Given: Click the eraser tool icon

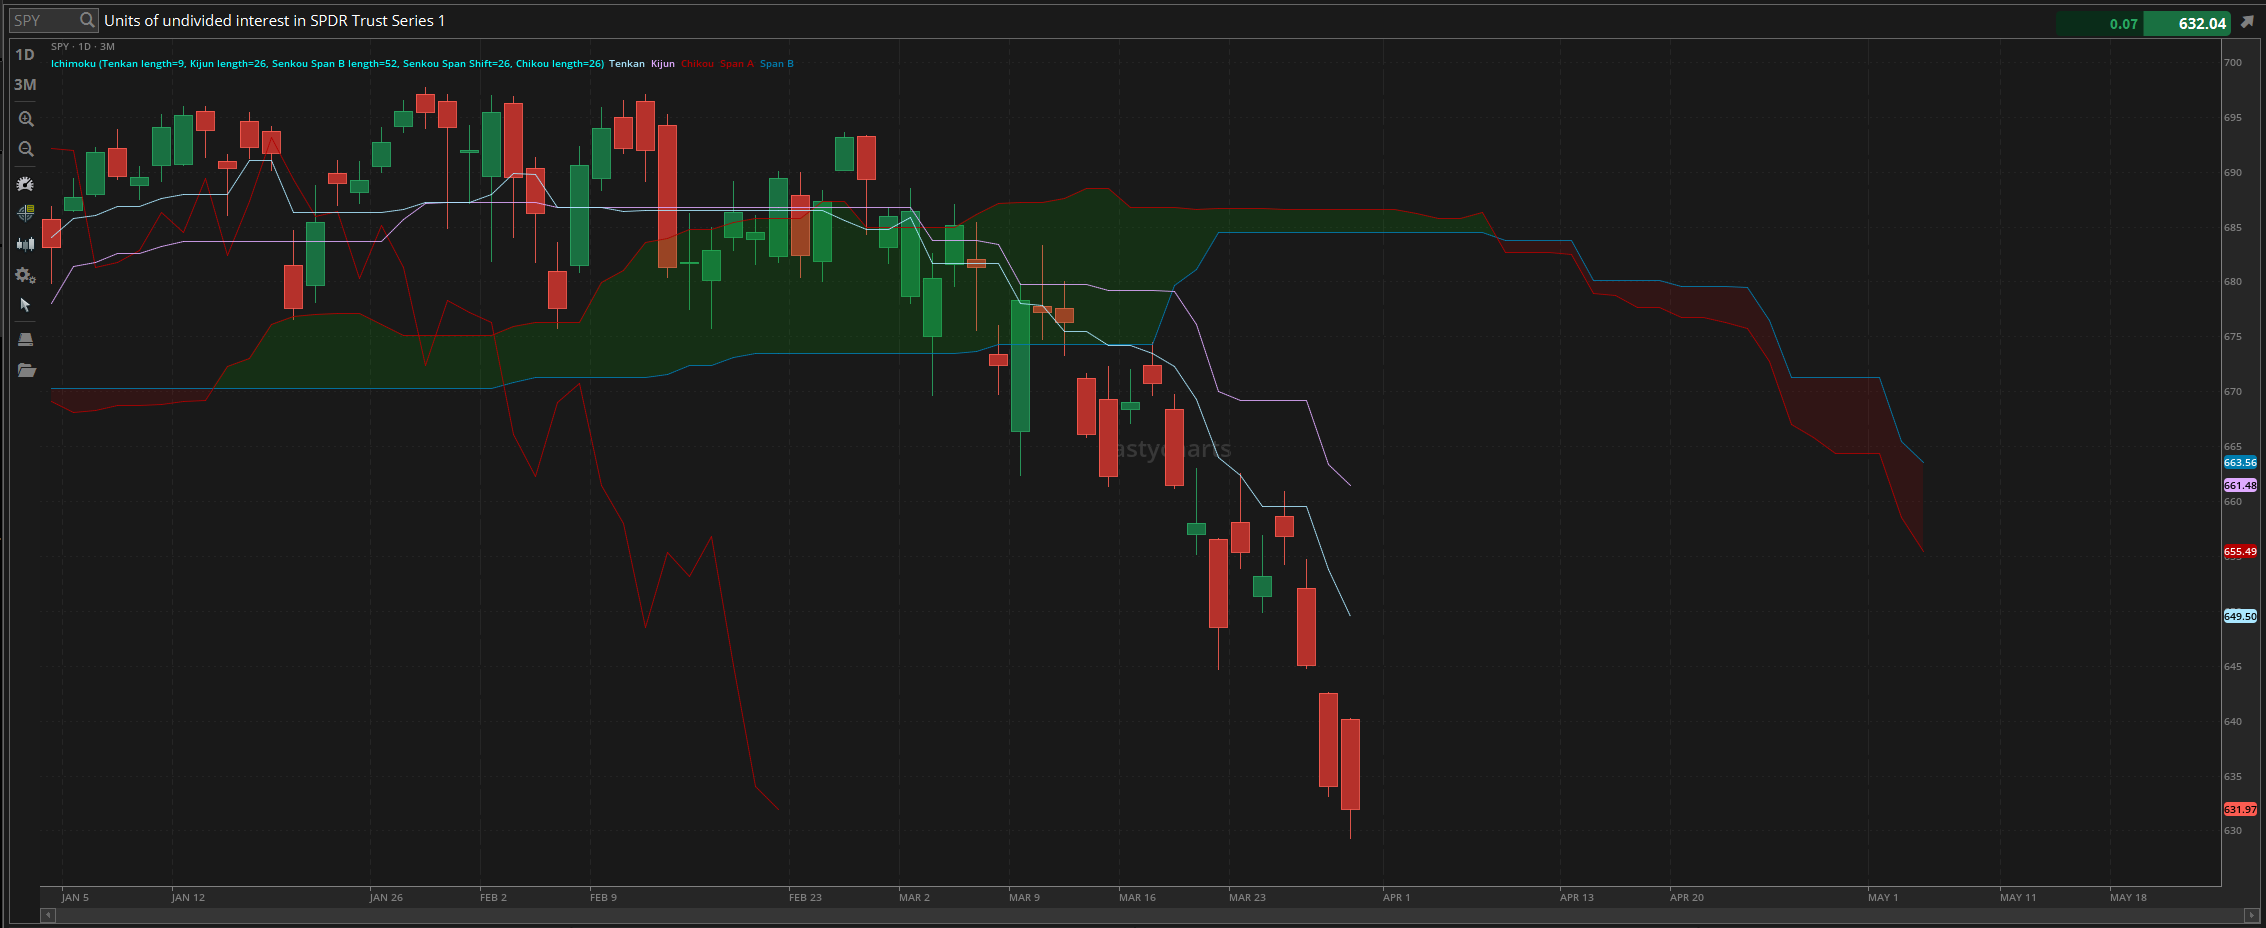Looking at the screenshot, I should (x=26, y=340).
